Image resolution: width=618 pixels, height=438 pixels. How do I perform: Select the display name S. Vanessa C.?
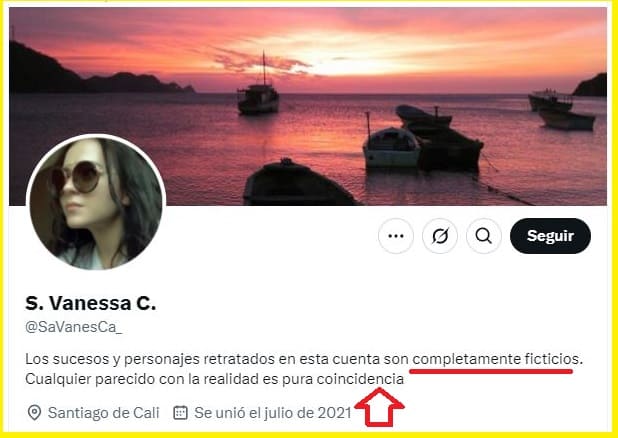pos(91,303)
